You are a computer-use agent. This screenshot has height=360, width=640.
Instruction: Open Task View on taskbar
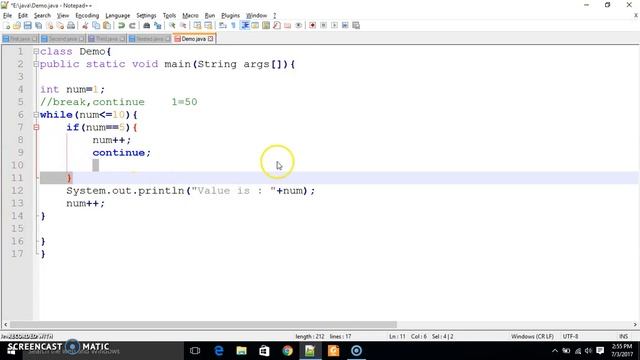[195, 351]
